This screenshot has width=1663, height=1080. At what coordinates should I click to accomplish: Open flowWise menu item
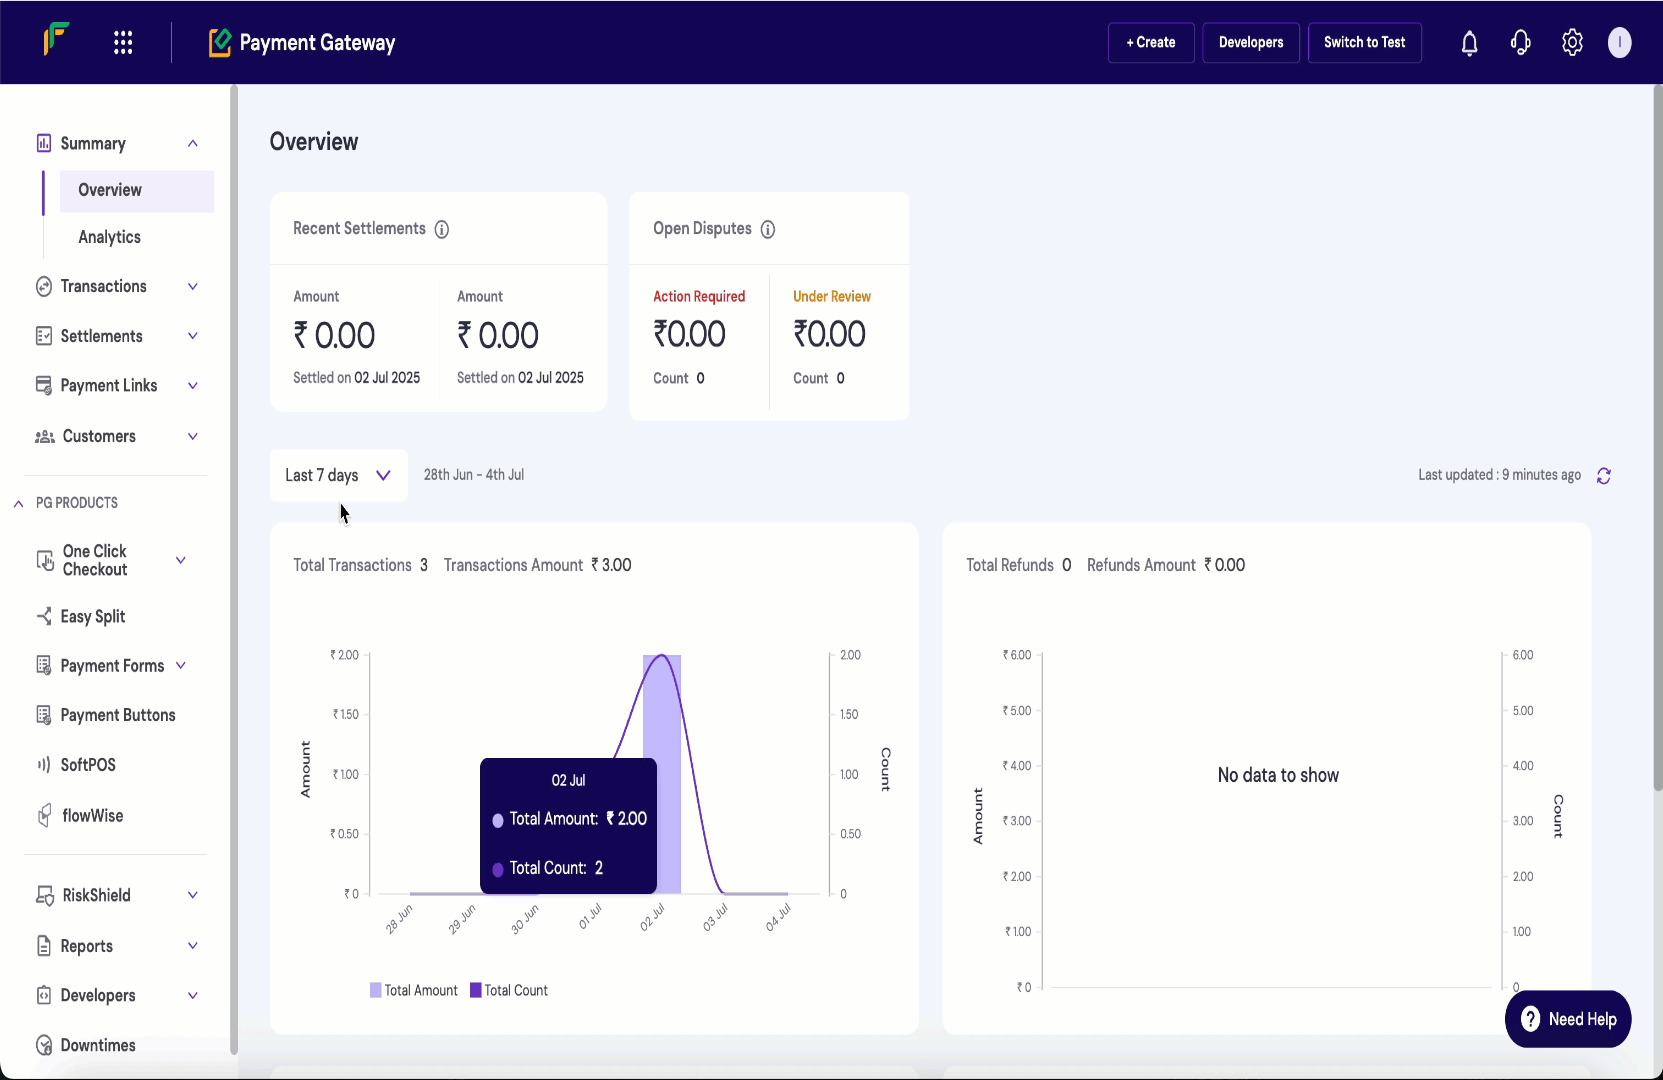[93, 816]
